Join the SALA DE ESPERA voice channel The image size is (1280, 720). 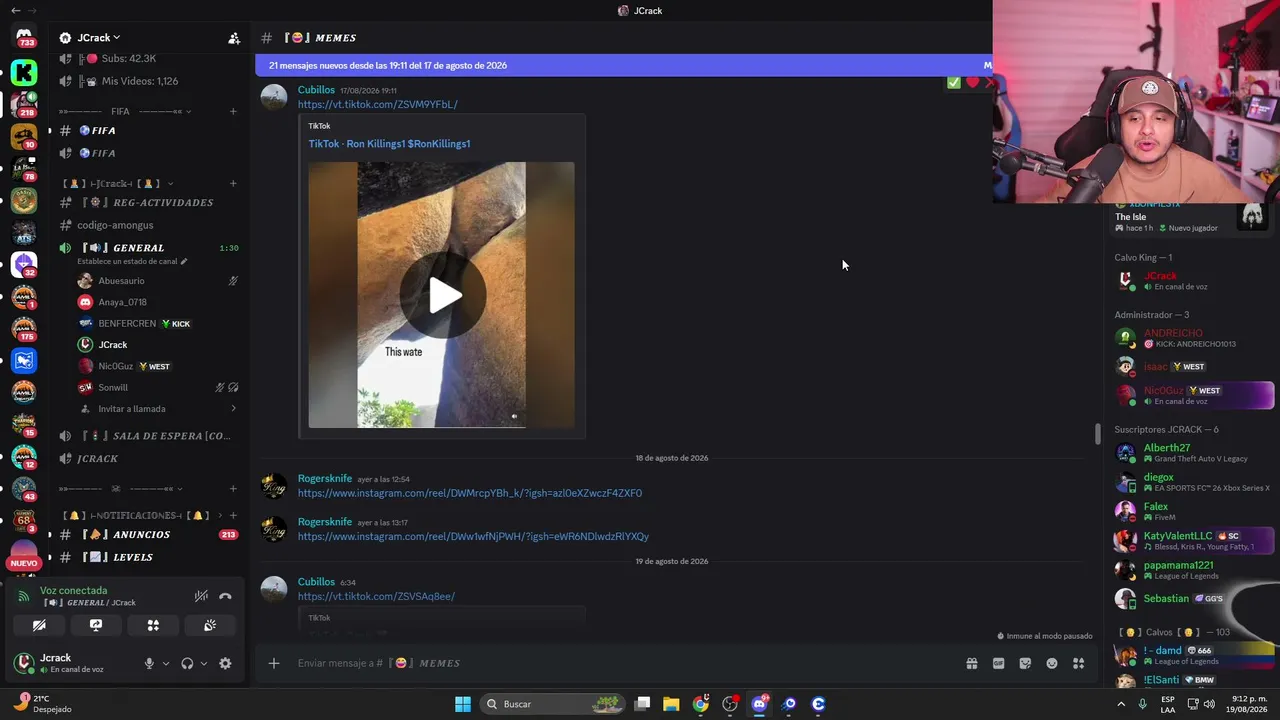pos(148,436)
